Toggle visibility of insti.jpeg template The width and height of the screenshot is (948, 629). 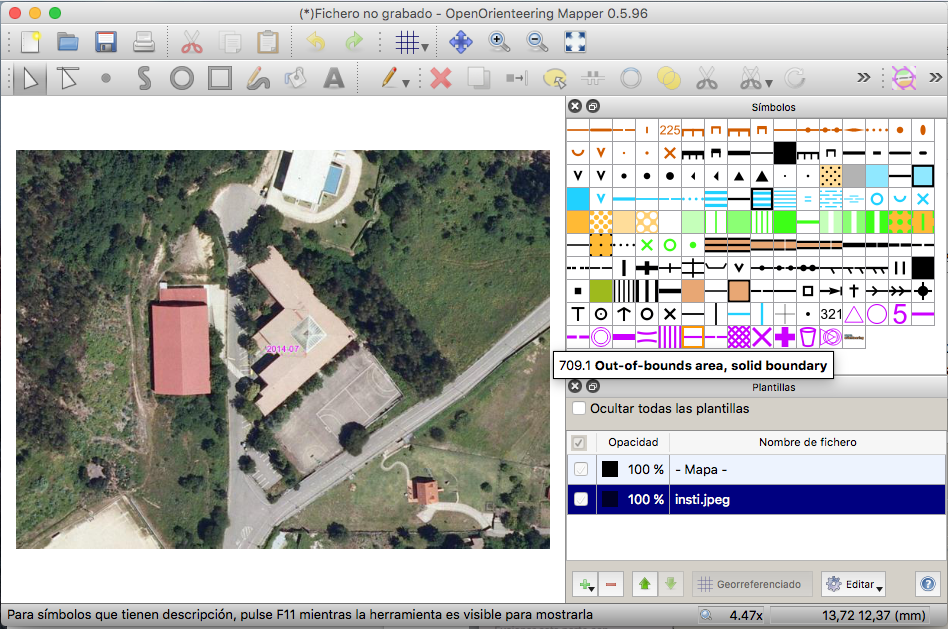pos(581,500)
